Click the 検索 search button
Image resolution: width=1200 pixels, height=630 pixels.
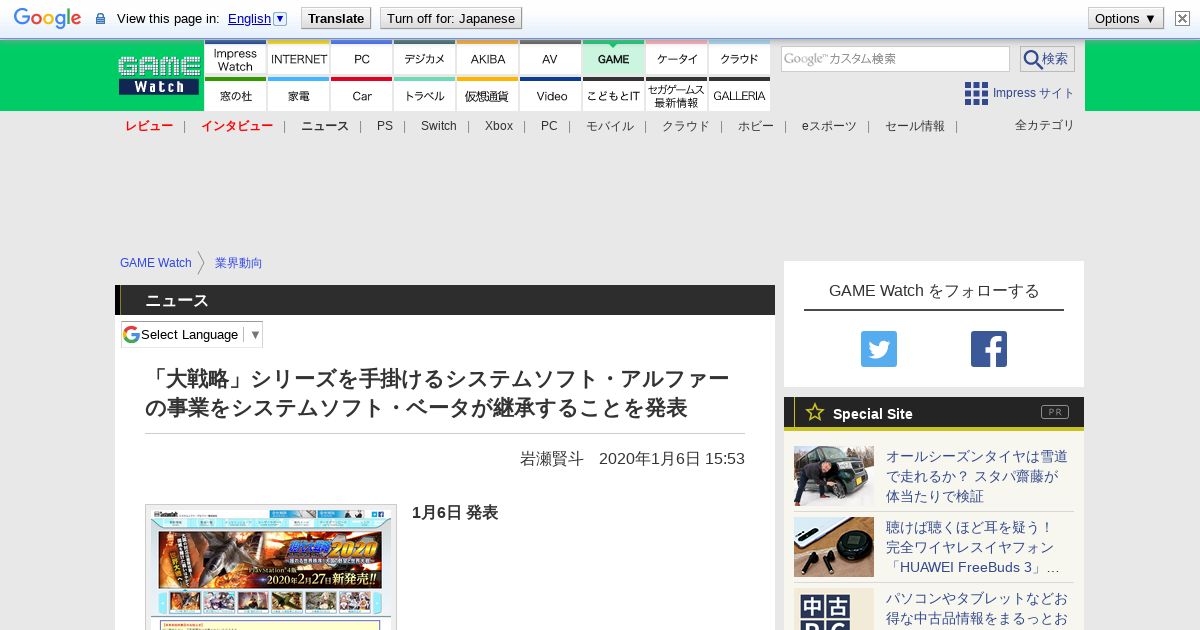(x=1047, y=59)
